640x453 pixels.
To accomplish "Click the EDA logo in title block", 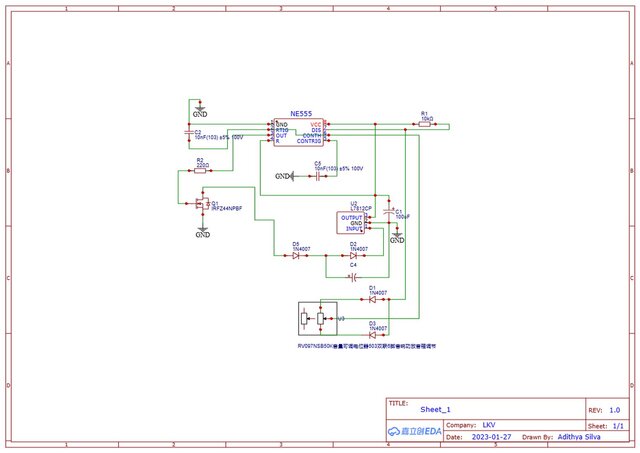I will click(415, 431).
